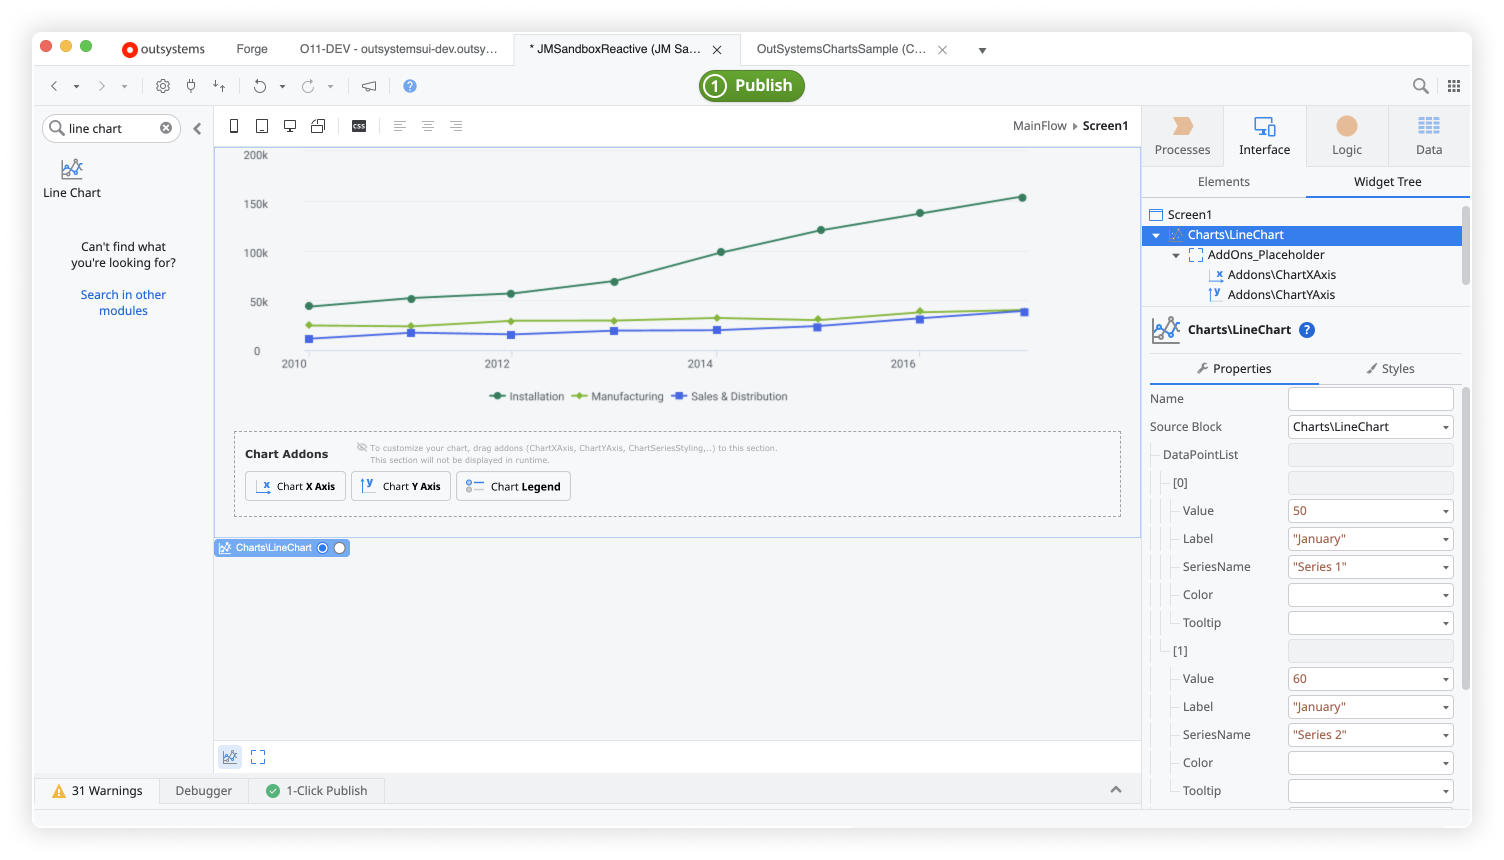Switch to desktop preview mode
1504x860 pixels.
pos(290,125)
